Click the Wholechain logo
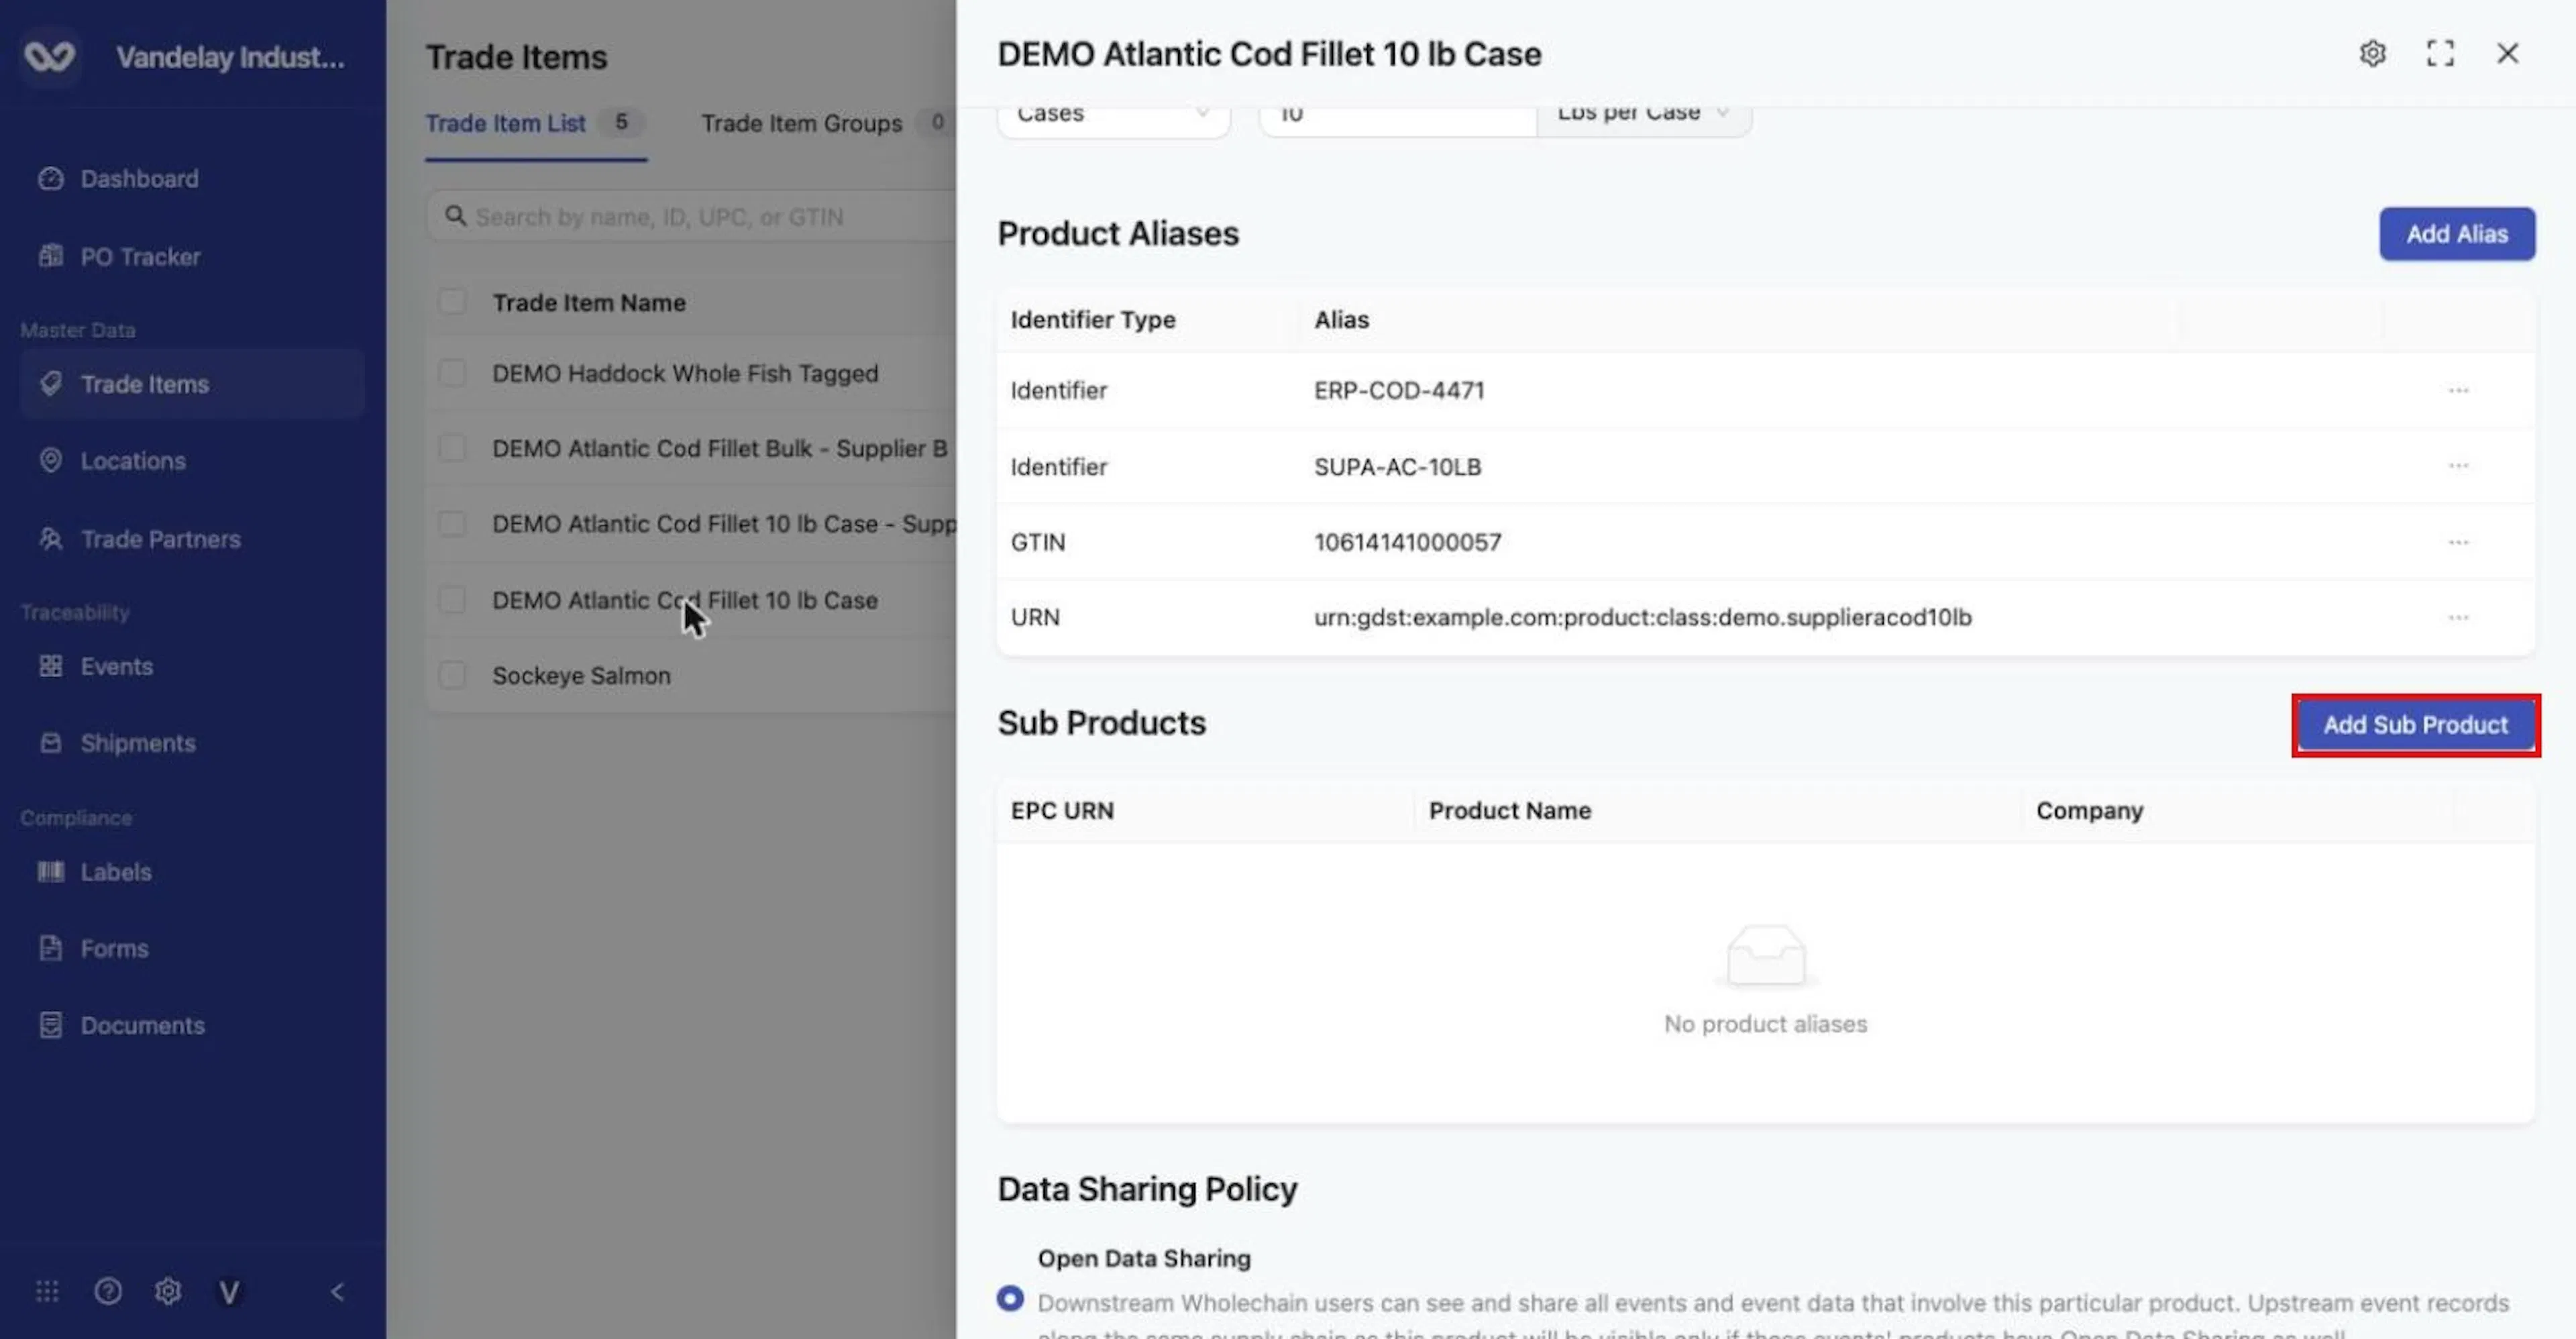Viewport: 2576px width, 1339px height. [x=50, y=56]
